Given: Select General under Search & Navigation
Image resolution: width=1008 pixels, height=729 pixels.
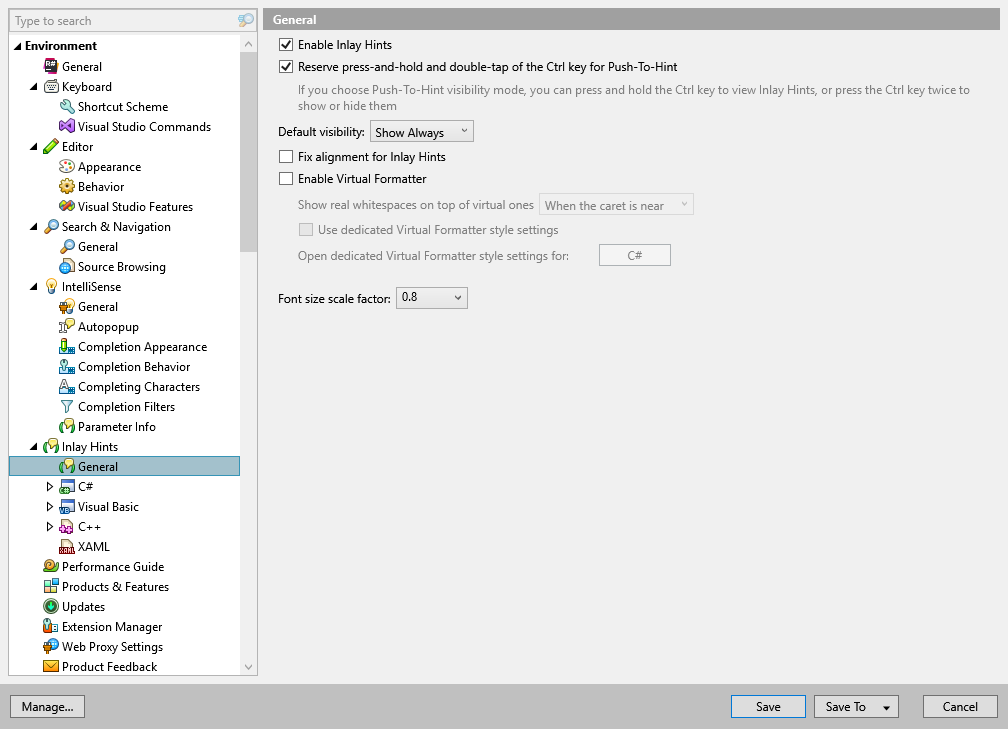Looking at the screenshot, I should click(x=98, y=247).
